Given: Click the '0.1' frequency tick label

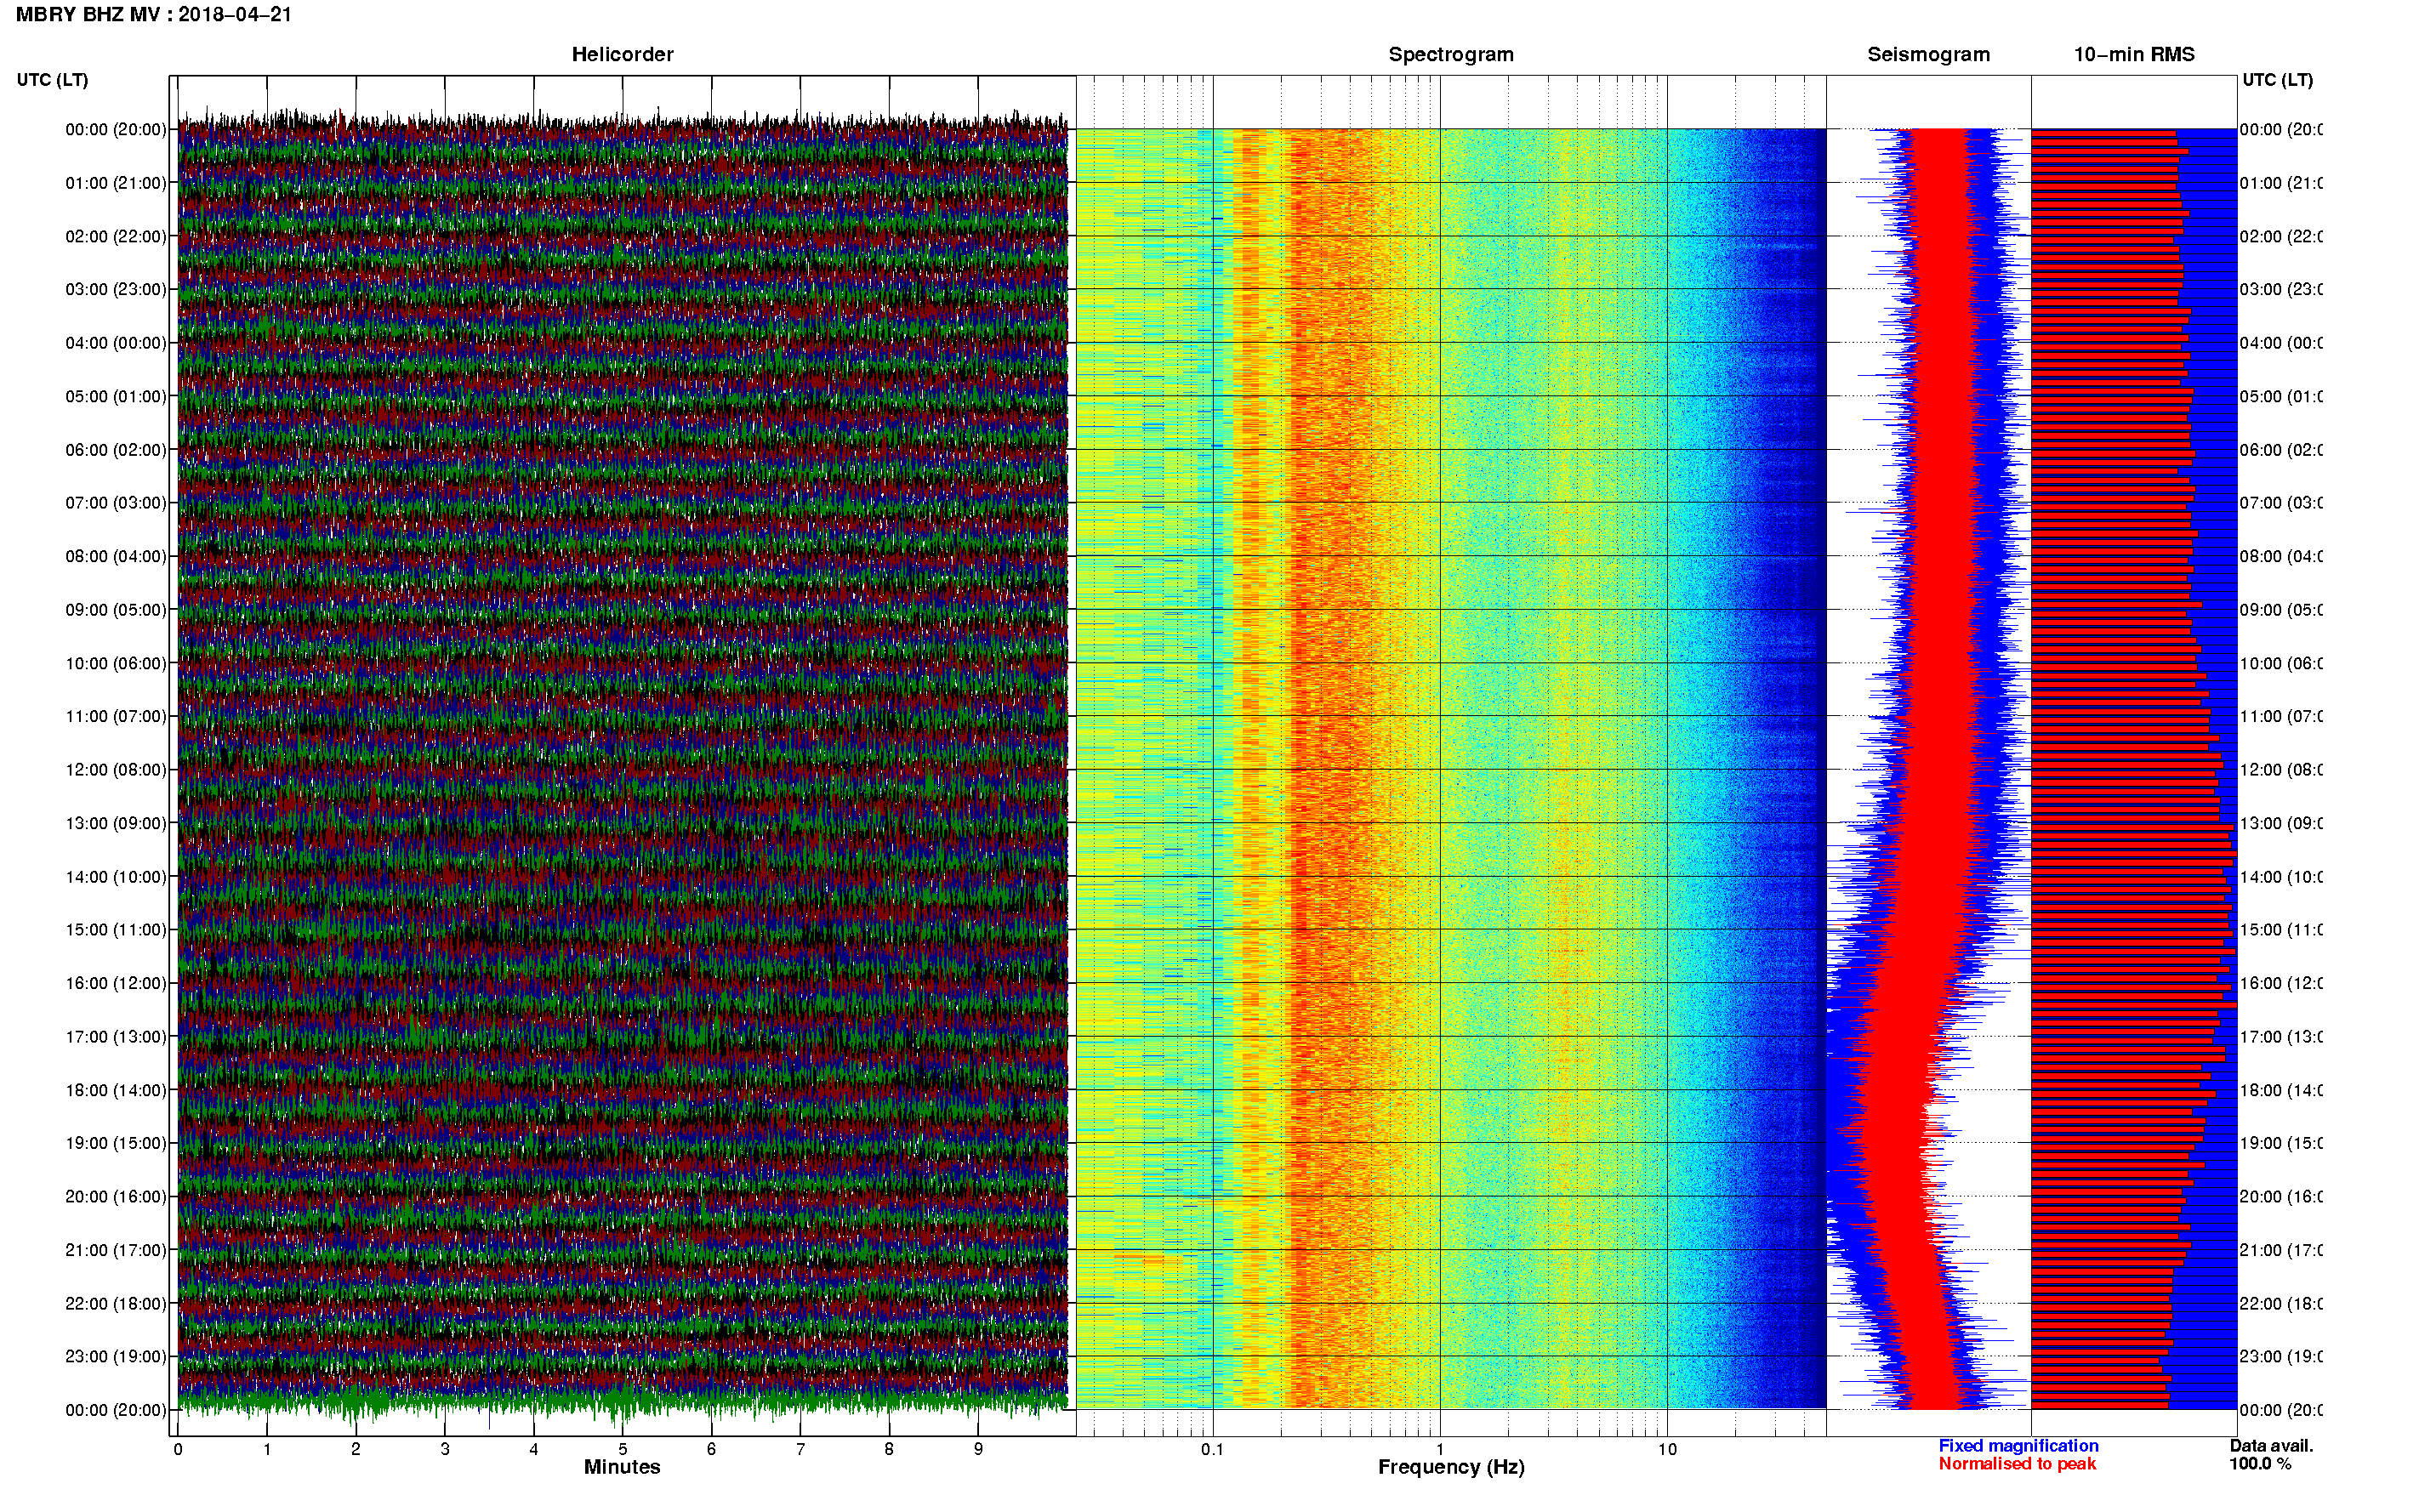Looking at the screenshot, I should pos(1212,1449).
